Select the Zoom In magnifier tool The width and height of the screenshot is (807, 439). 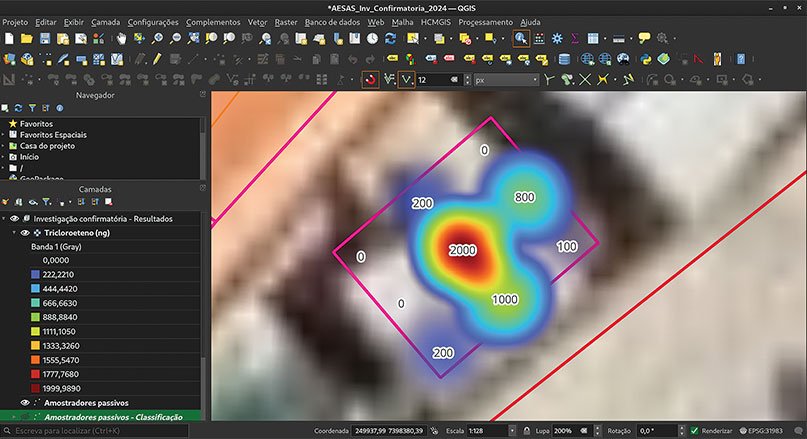pos(157,38)
